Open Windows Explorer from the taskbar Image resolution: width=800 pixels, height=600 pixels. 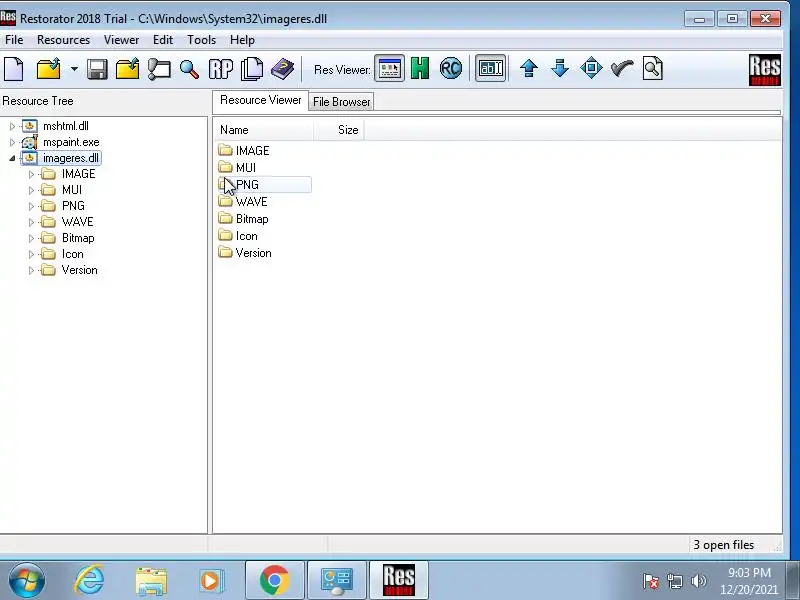point(151,581)
